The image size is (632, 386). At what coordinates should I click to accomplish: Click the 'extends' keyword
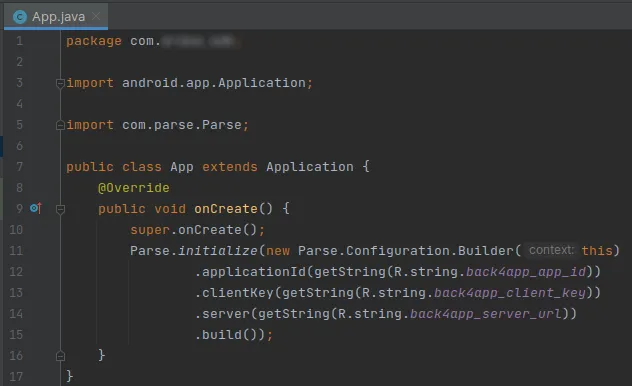230,167
